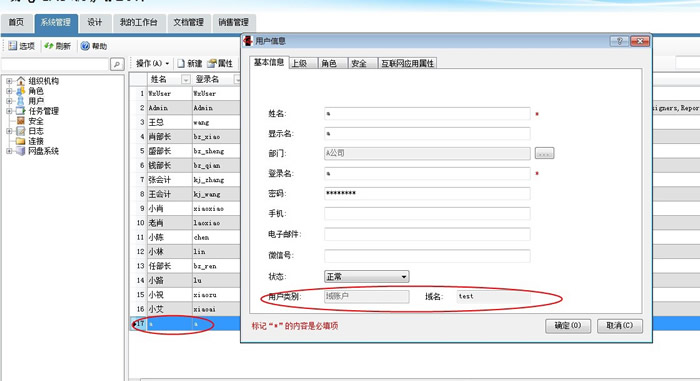The height and width of the screenshot is (381, 700).
Task: Expand the 组织机构 tree node
Action: [9, 81]
